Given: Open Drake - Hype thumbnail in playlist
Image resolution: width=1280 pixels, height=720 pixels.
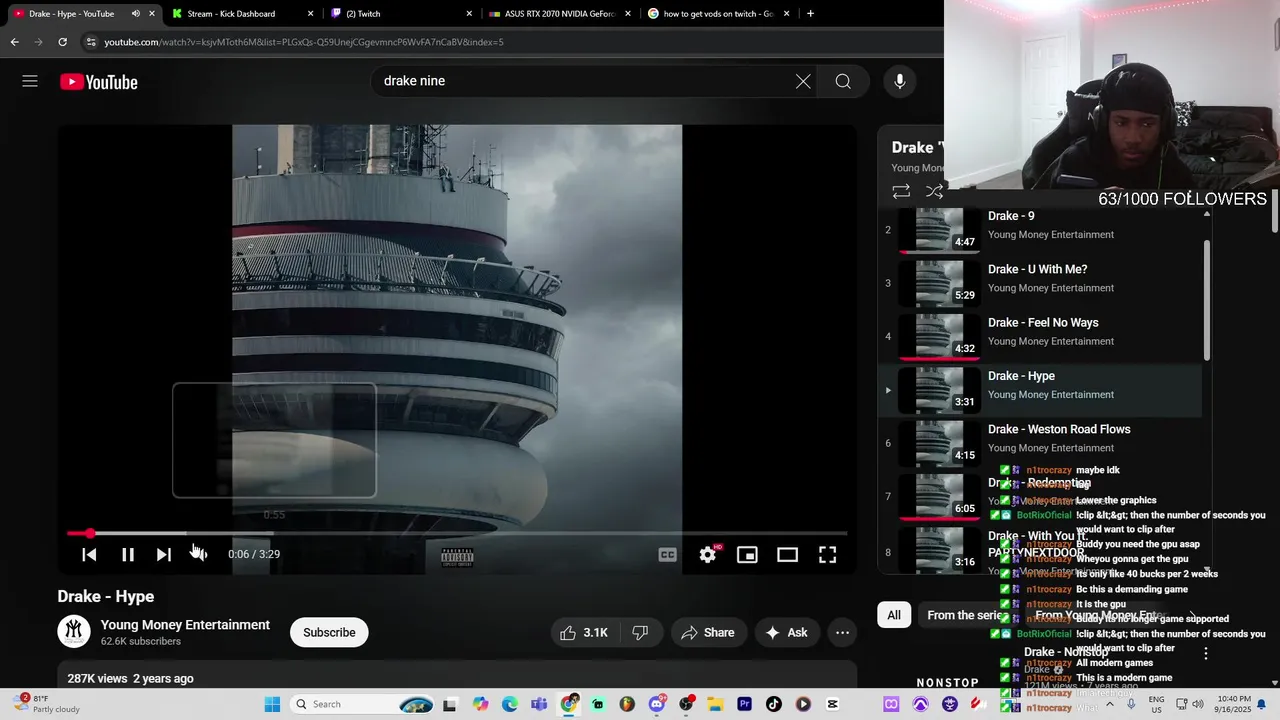Looking at the screenshot, I should (939, 389).
